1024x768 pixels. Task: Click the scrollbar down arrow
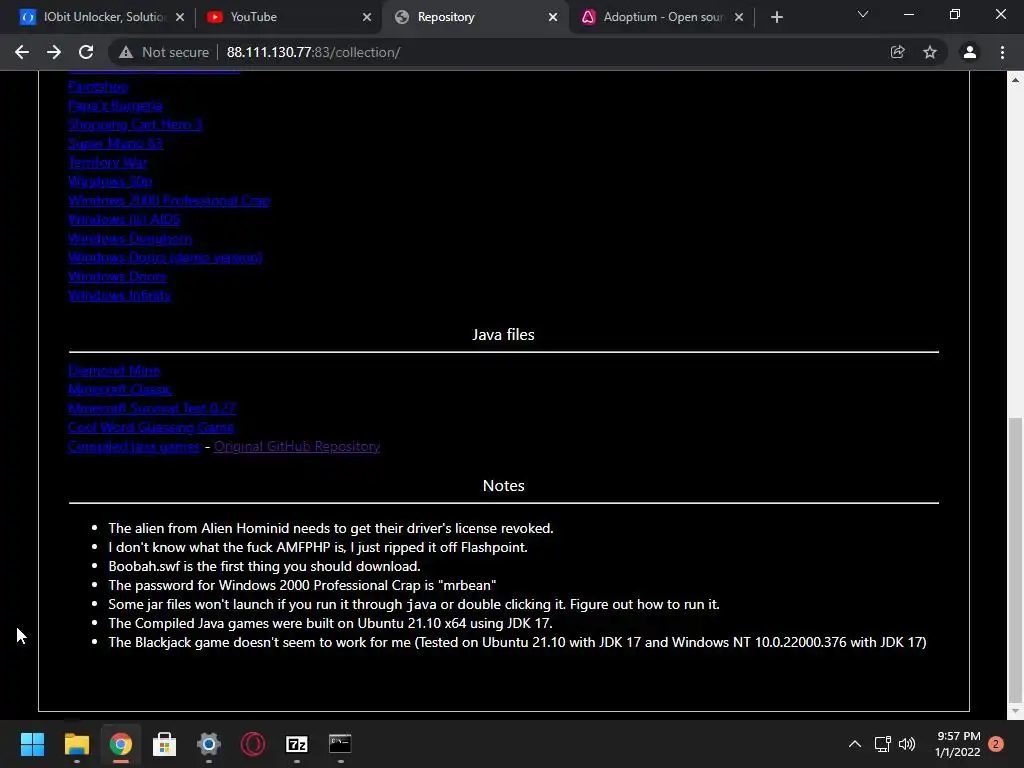pos(1015,711)
